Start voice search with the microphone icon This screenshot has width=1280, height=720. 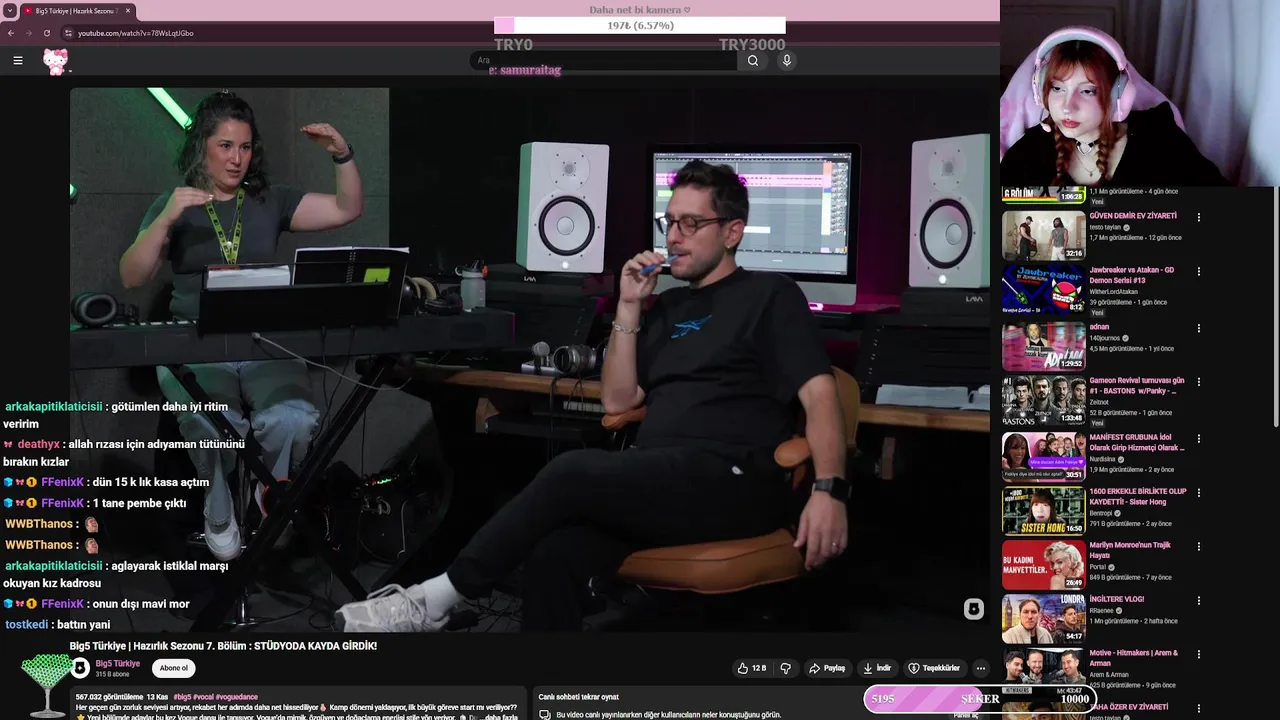(787, 60)
